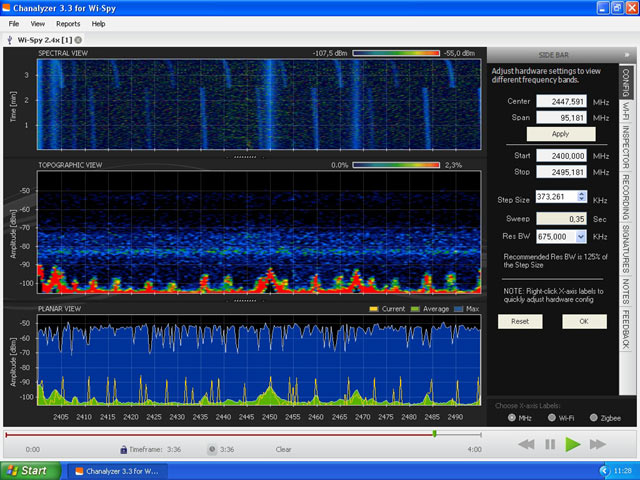
Task: Click the clock icon beside 3:36
Action: tap(212, 449)
